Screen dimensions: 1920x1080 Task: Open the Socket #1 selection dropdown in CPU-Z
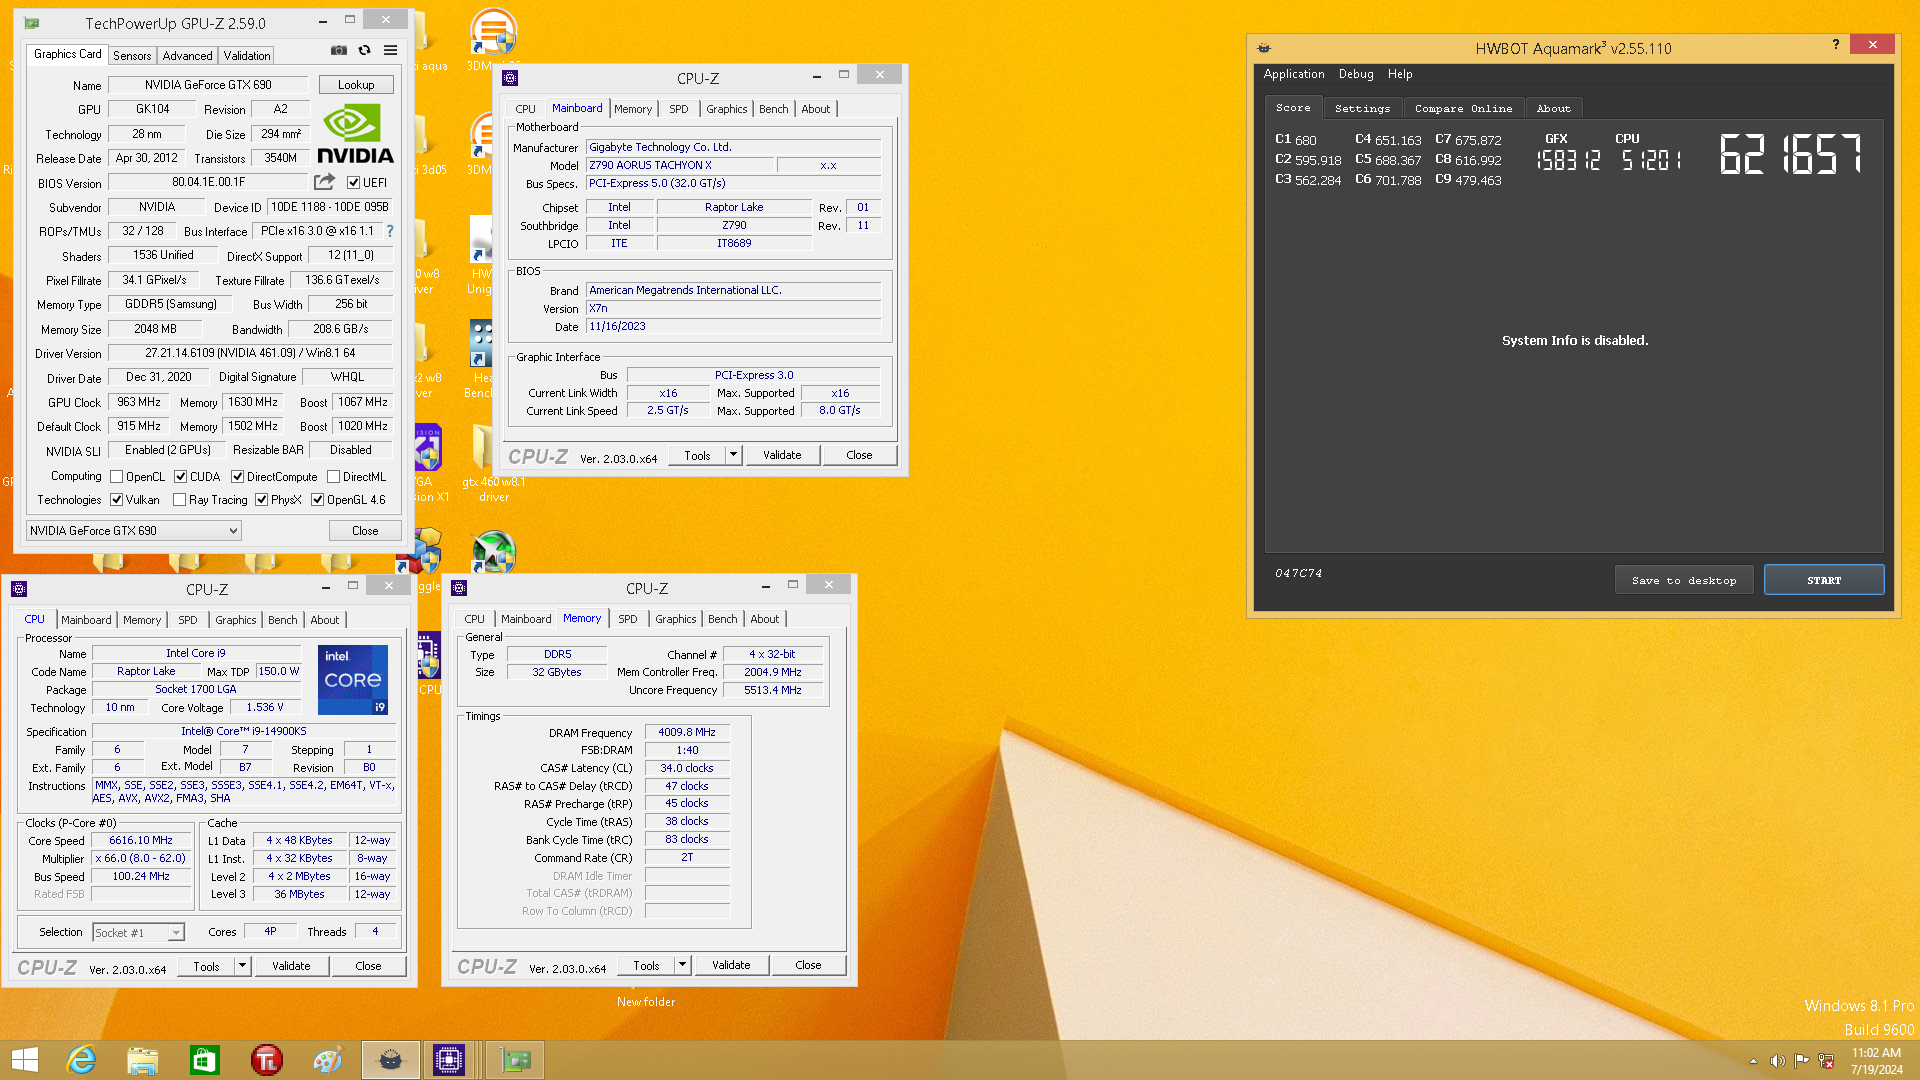click(x=138, y=932)
